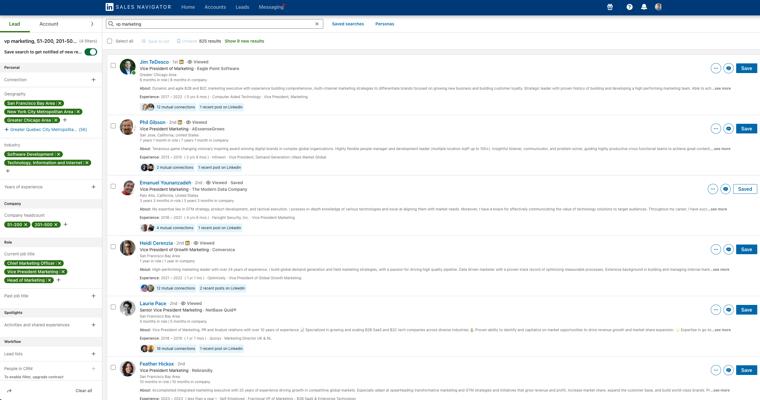Screen dimensions: 760x400
Task: Check the Select all checkbox
Action: coord(110,41)
